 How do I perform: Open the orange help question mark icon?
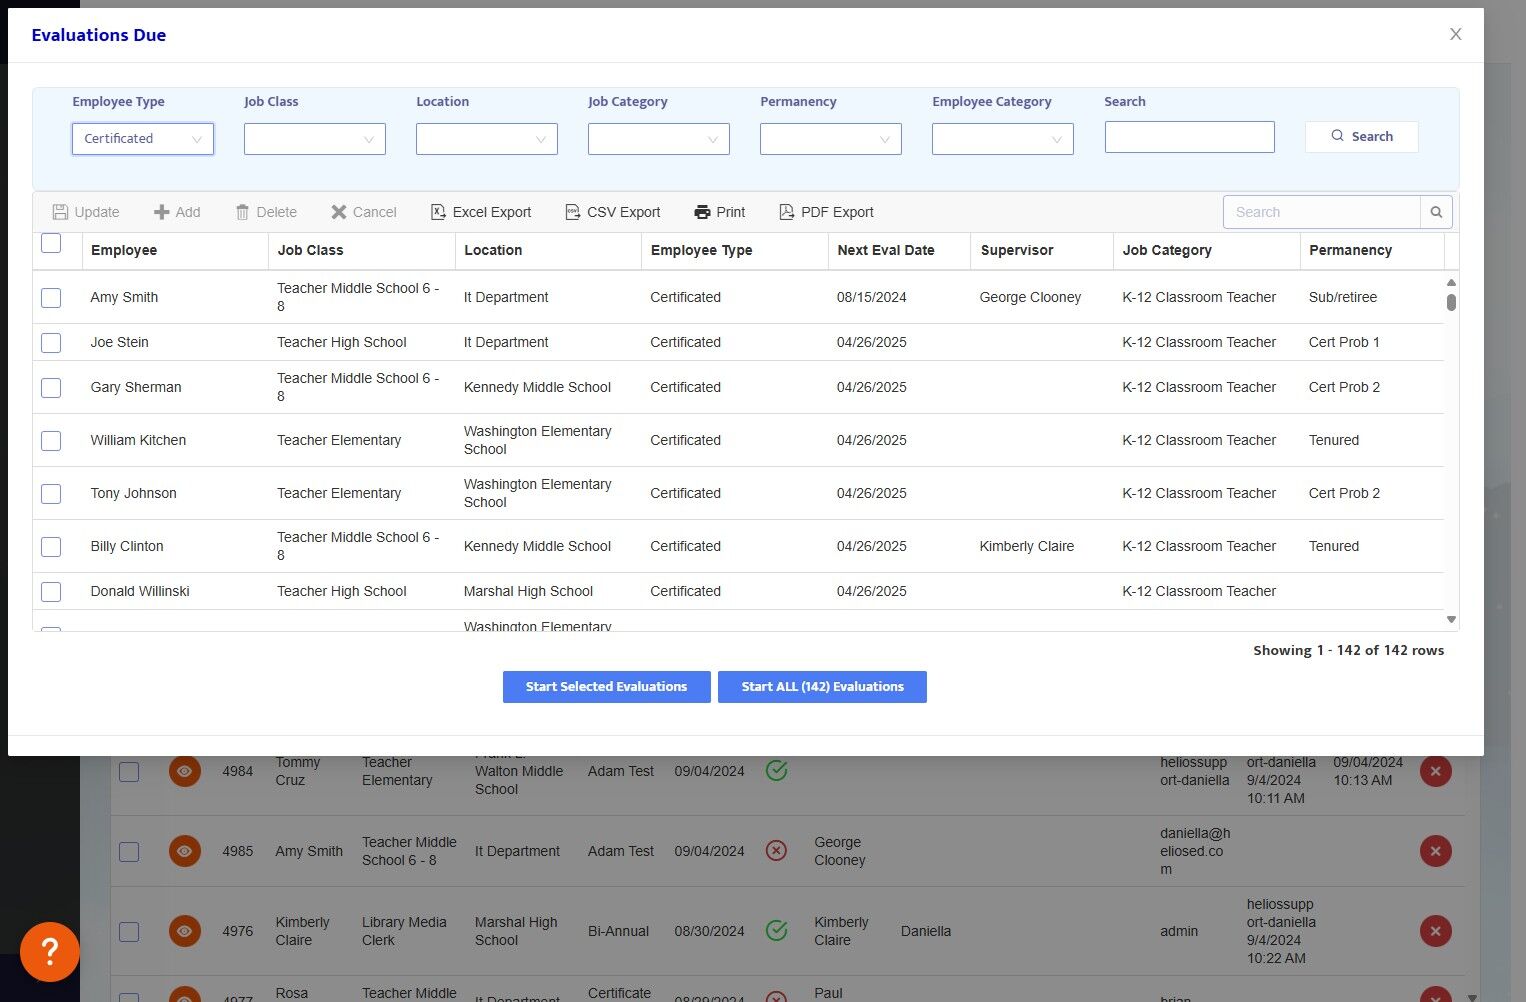[50, 951]
